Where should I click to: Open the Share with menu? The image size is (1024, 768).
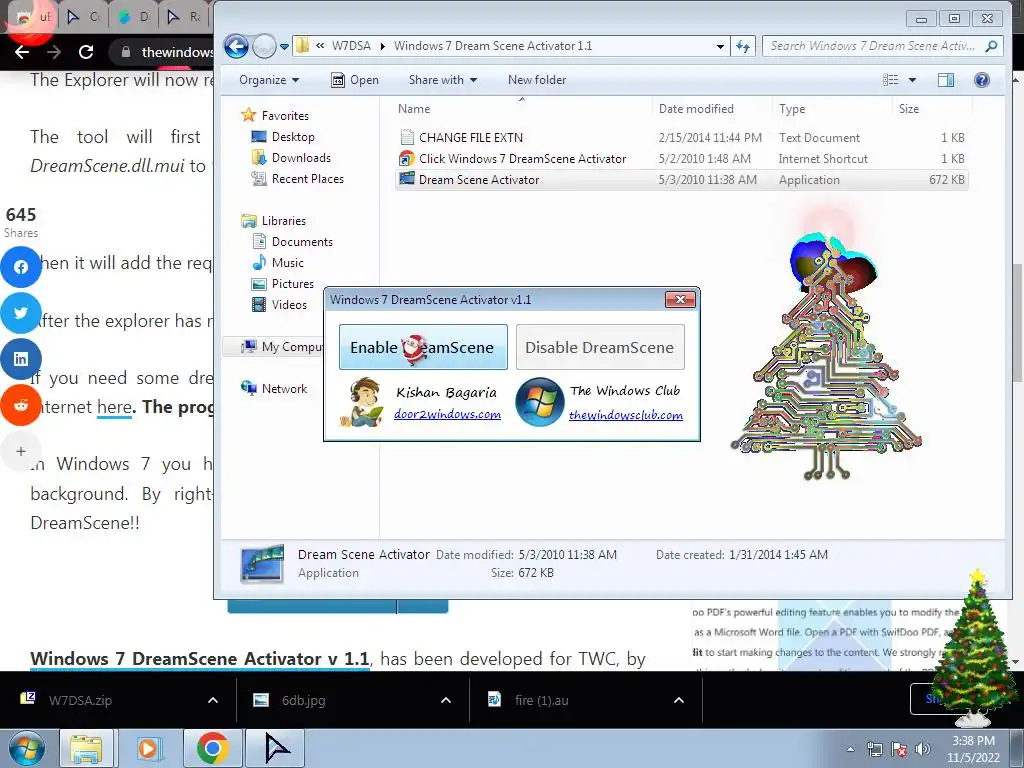tap(442, 80)
